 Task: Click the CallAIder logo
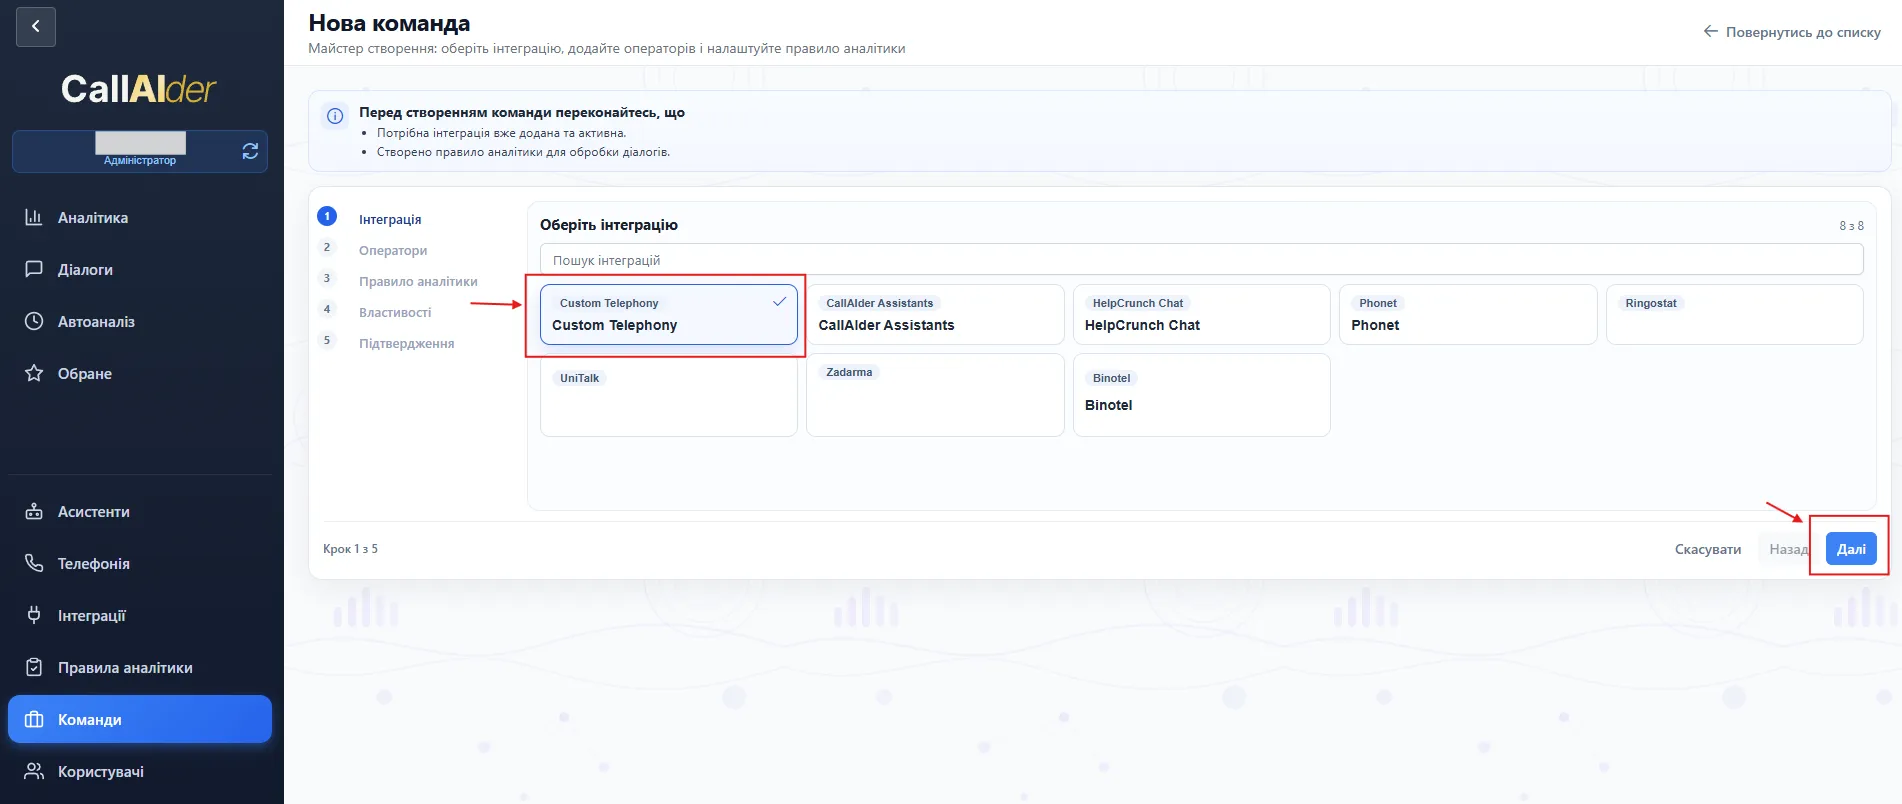click(139, 89)
